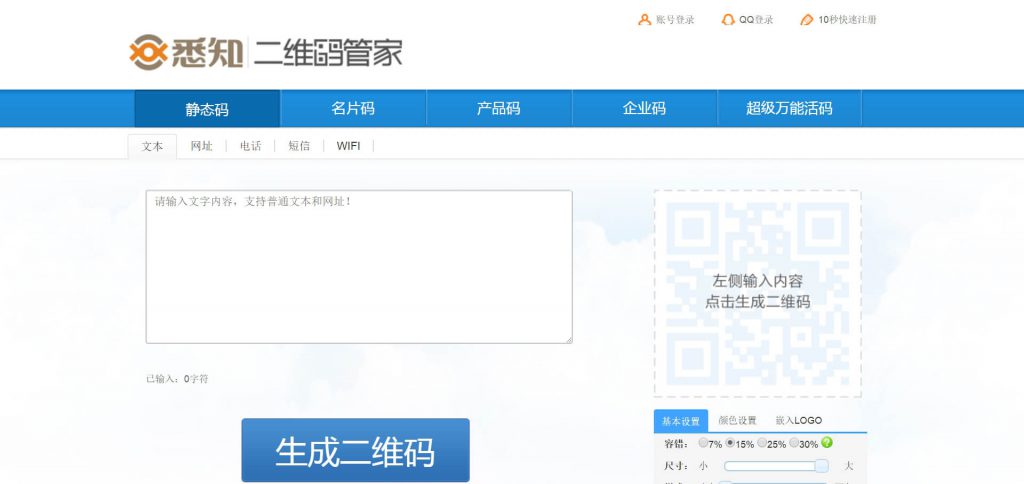Click the quick registration icon
This screenshot has width=1024, height=484.
click(807, 20)
